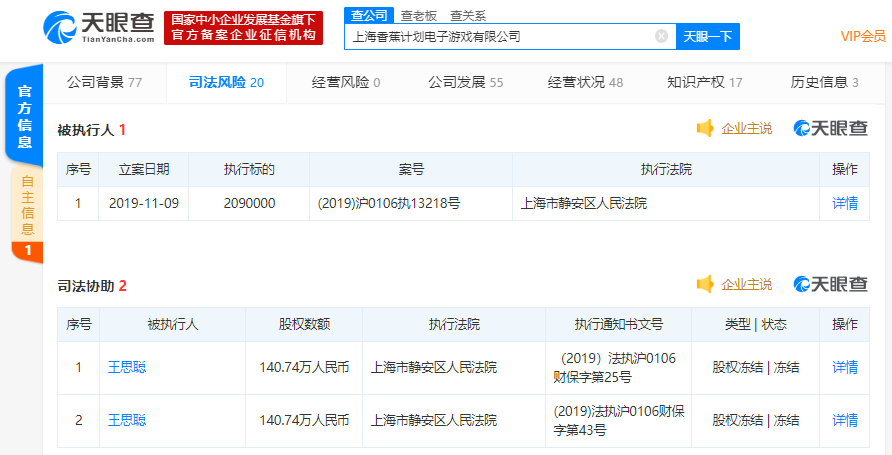Open 详情 for 财保字第43号 row
892x455 pixels.
(x=845, y=420)
